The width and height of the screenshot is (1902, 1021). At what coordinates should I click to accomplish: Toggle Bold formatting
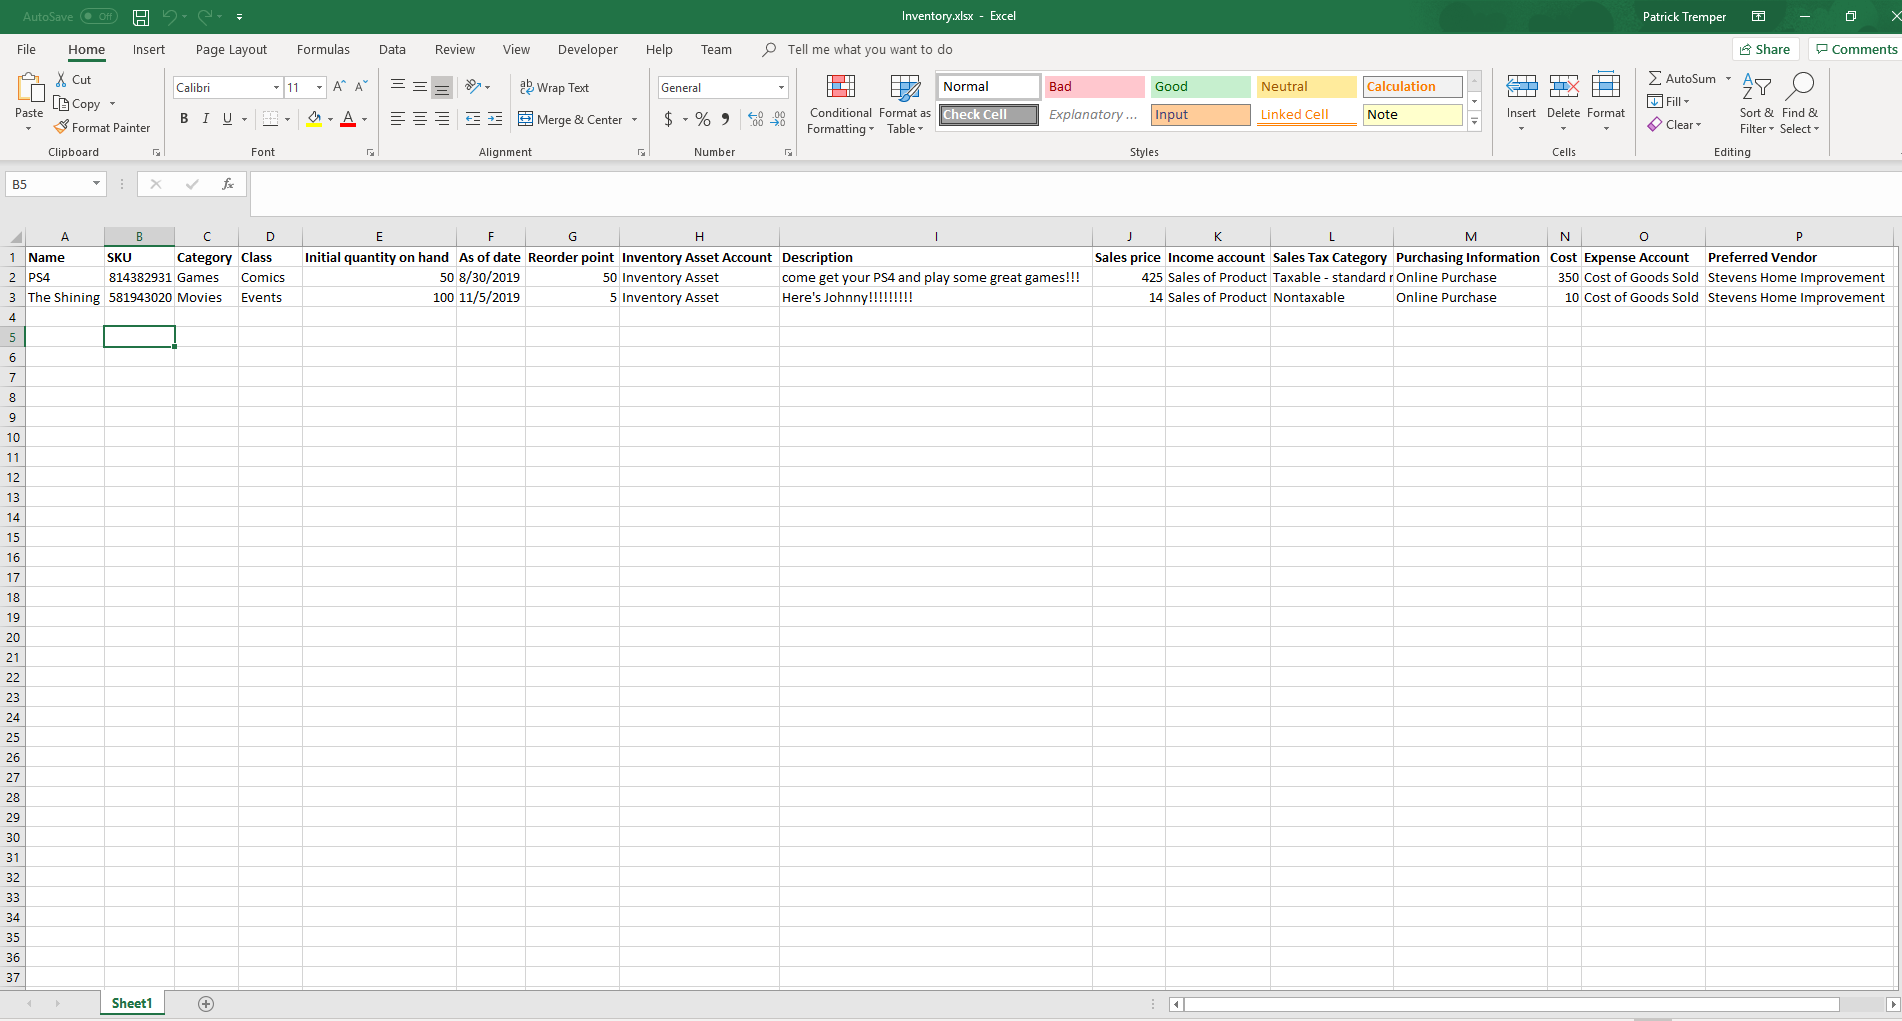coord(184,119)
